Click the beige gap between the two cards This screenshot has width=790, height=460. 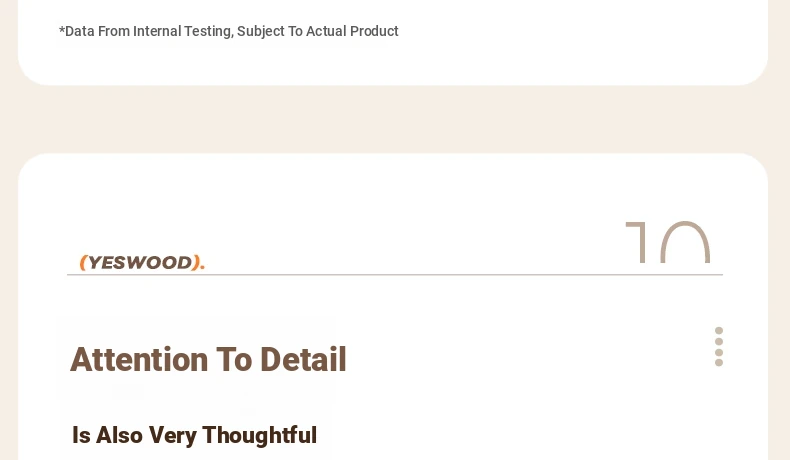[x=393, y=119]
